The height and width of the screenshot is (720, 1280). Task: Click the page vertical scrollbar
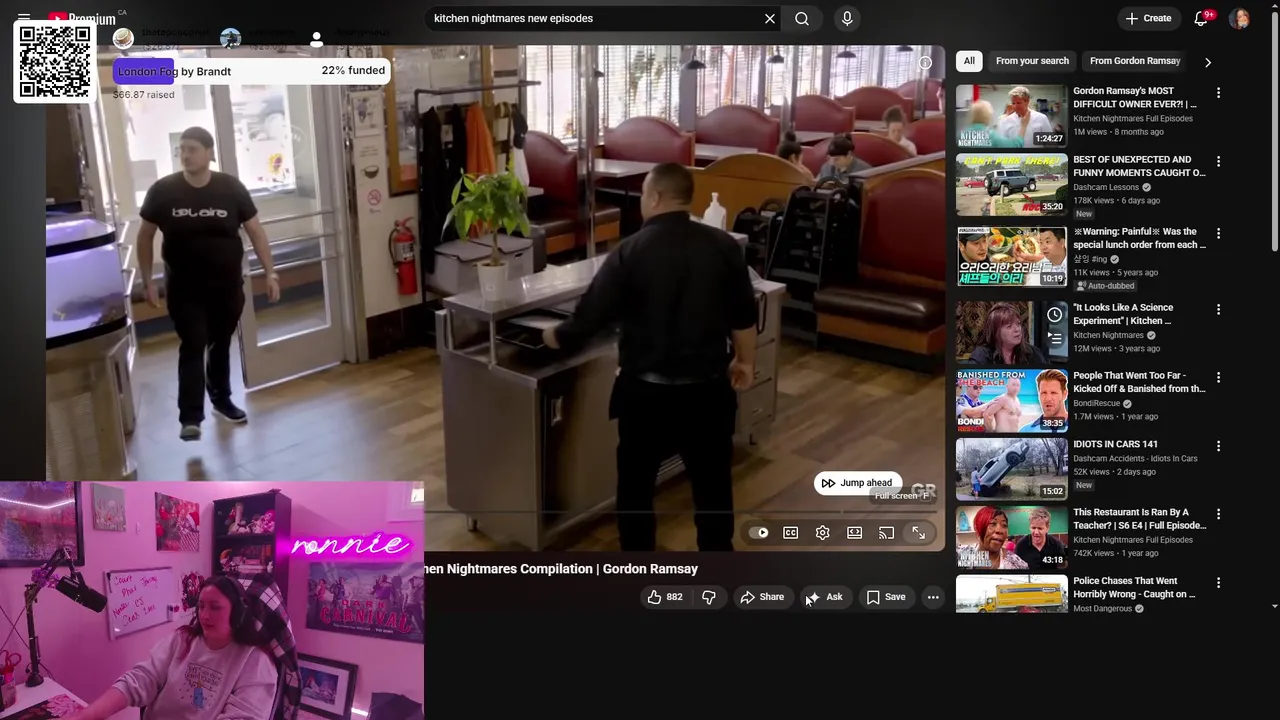point(1274,130)
